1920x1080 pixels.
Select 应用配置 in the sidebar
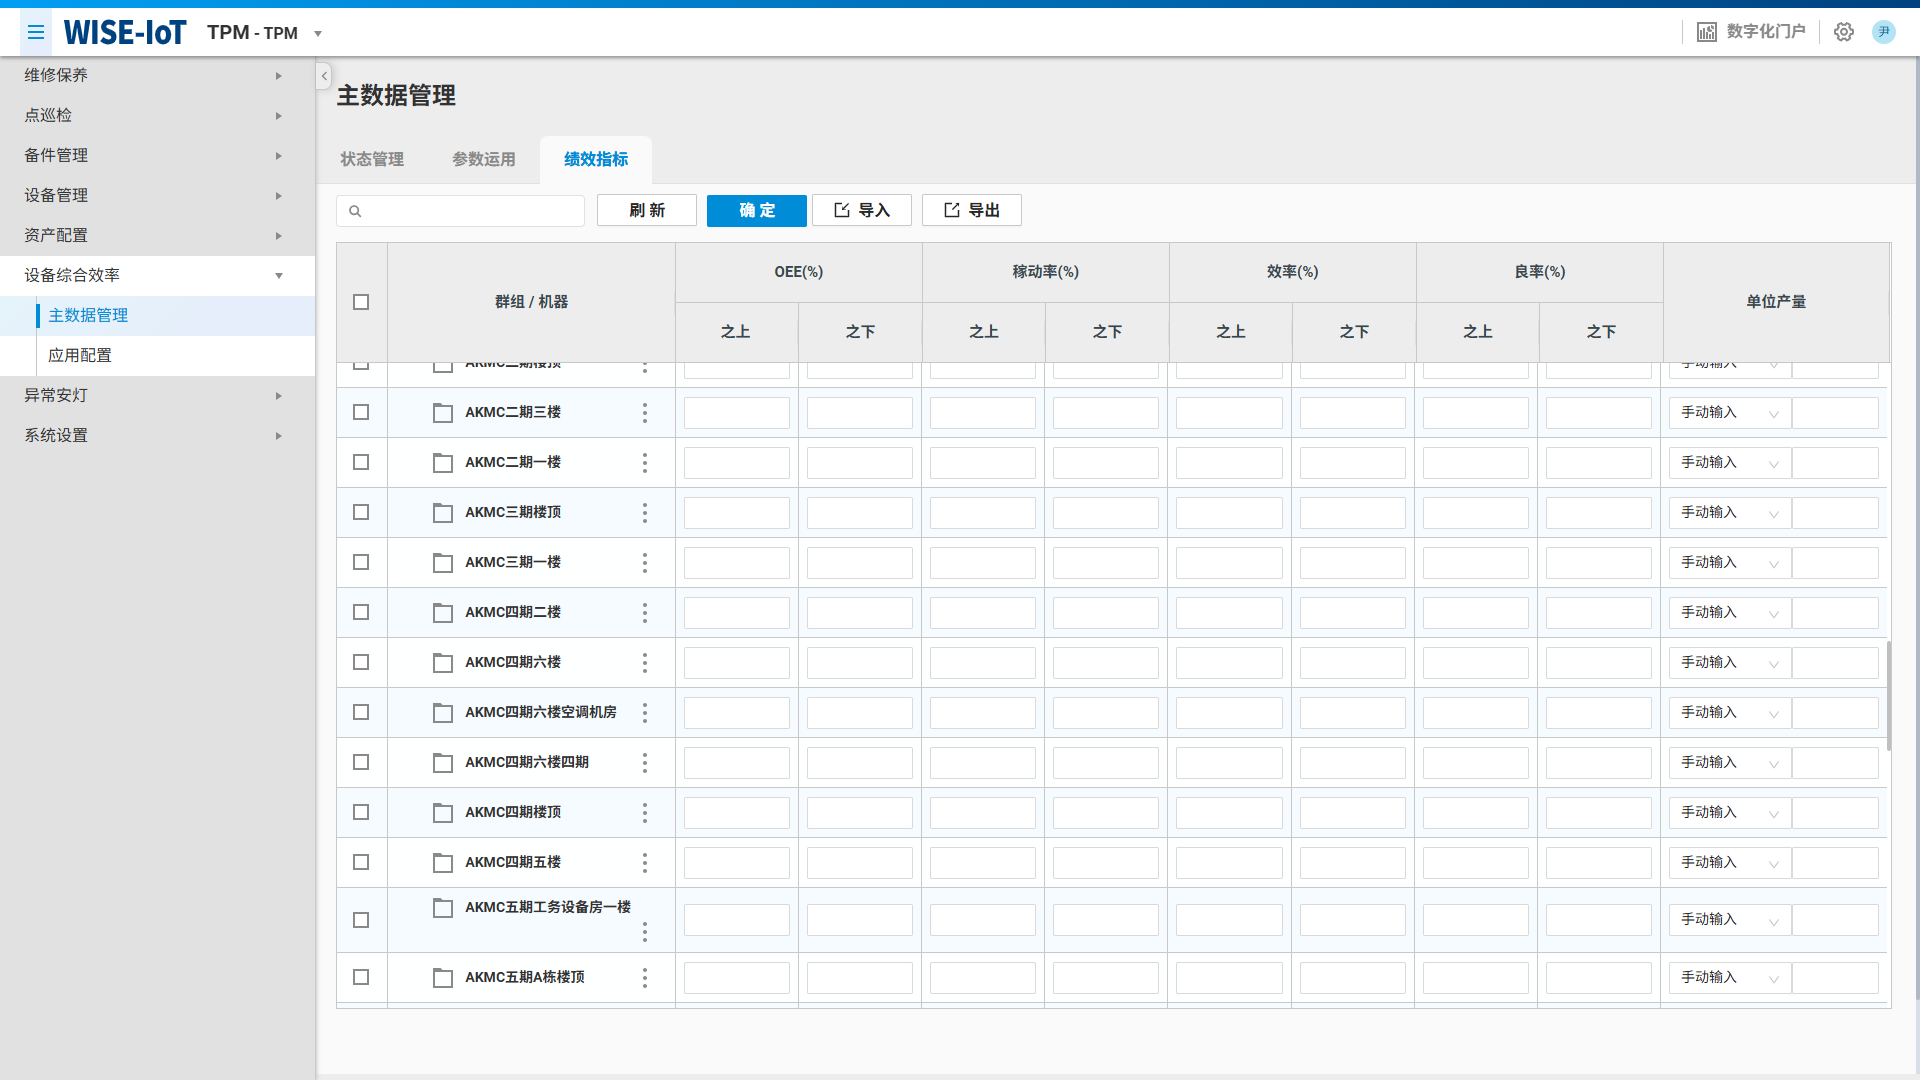(80, 355)
